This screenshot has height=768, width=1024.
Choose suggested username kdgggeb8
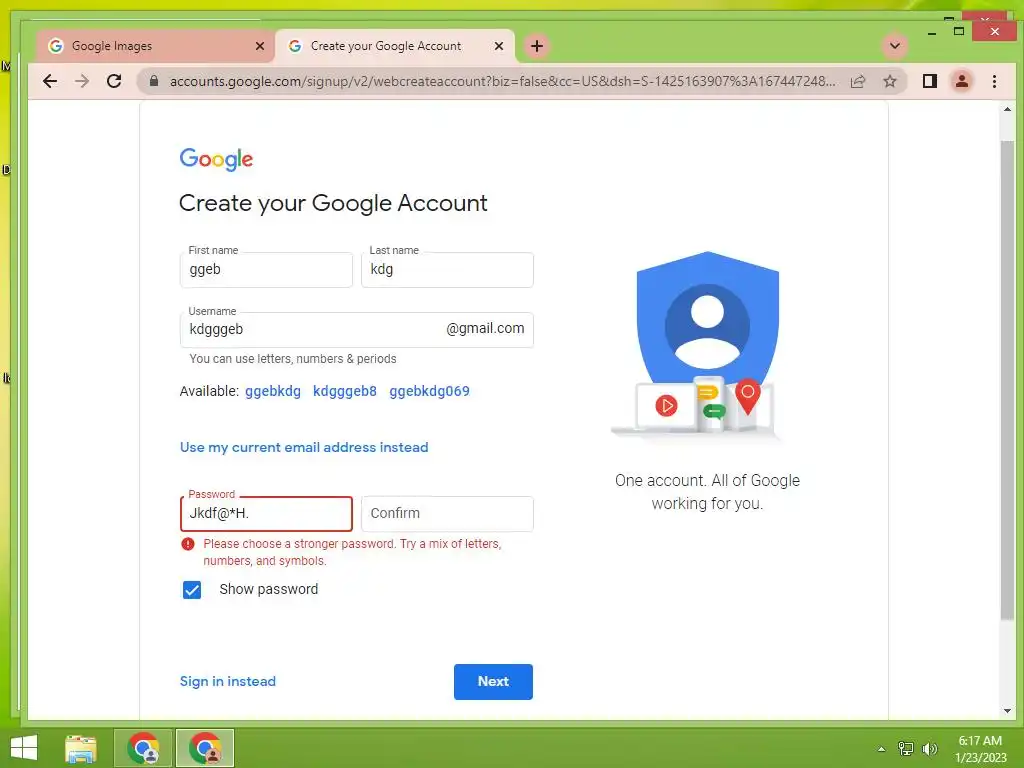coord(345,391)
